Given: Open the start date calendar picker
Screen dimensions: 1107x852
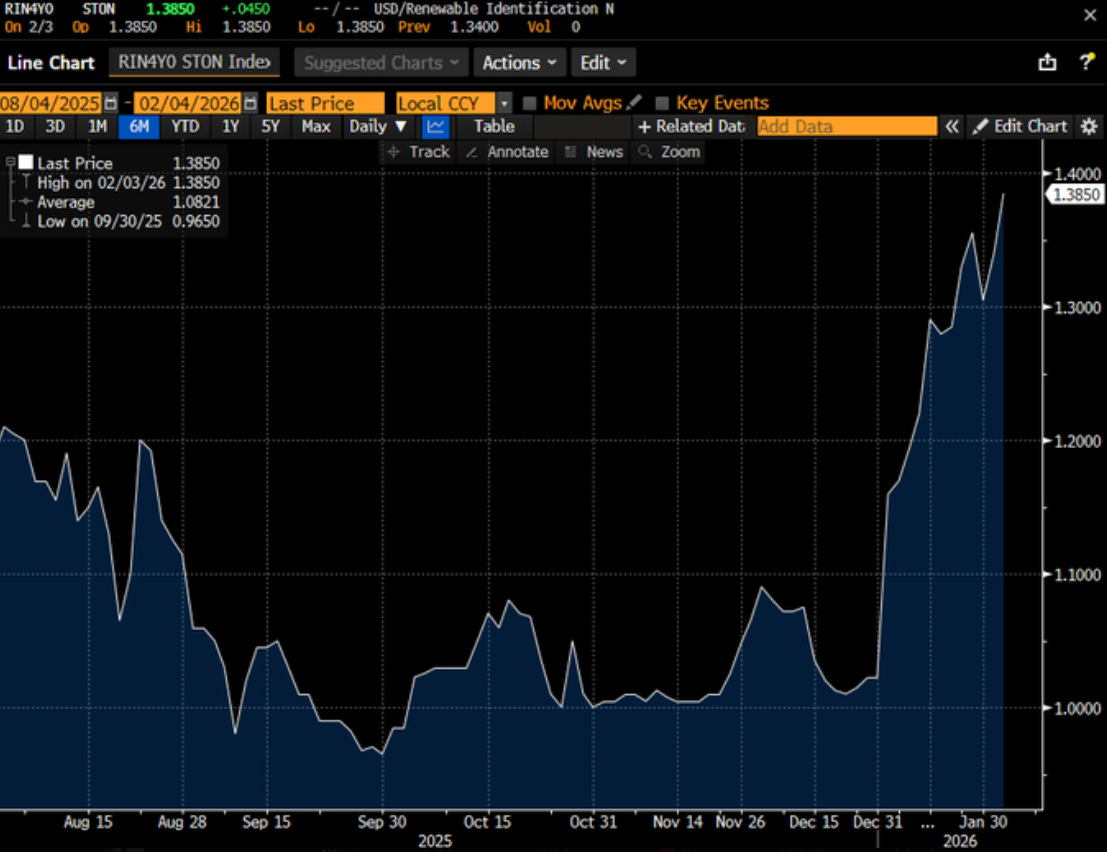Looking at the screenshot, I should [110, 104].
